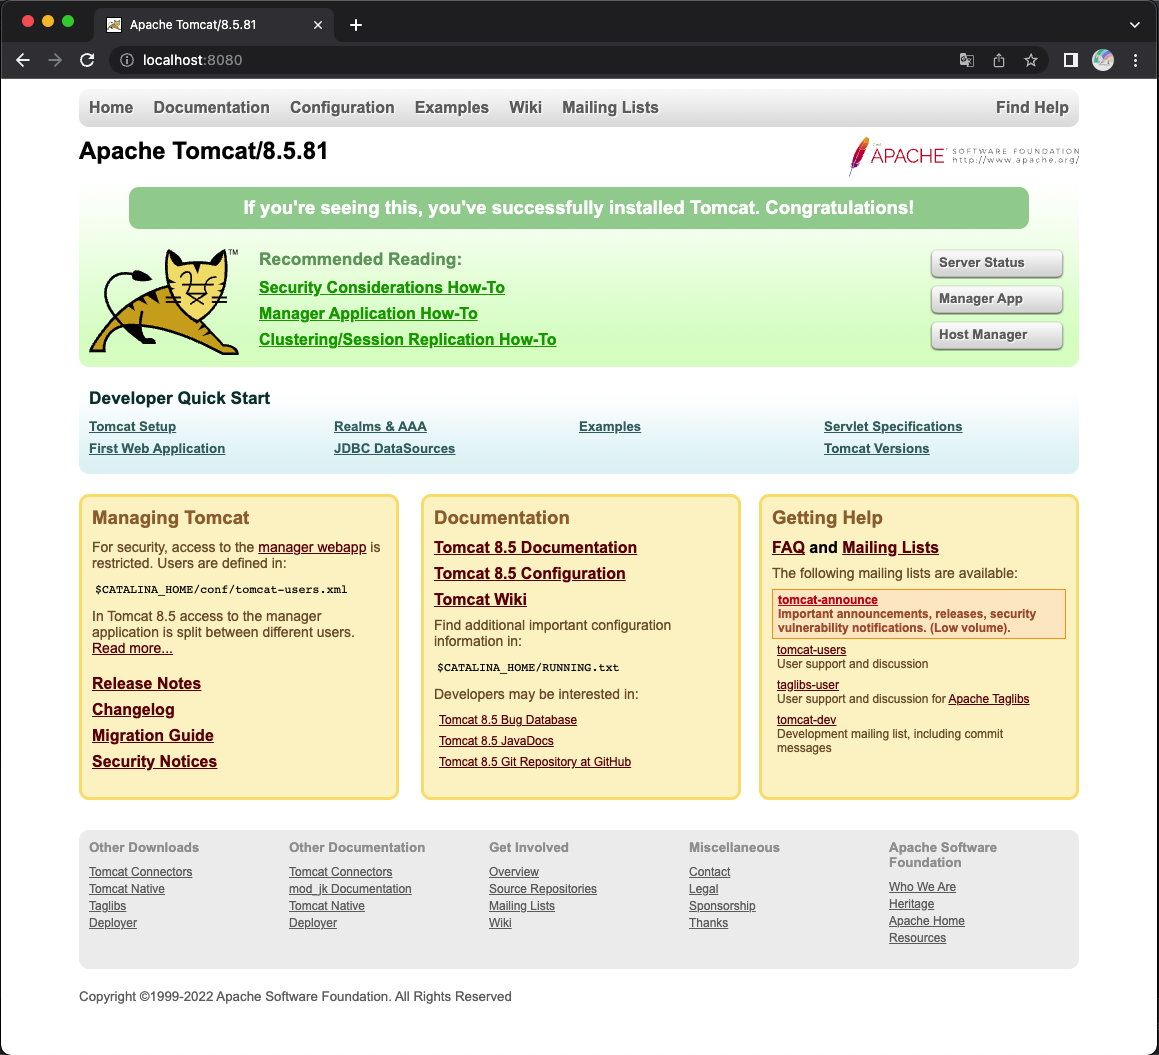
Task: Open Security Notices
Action: click(x=154, y=761)
